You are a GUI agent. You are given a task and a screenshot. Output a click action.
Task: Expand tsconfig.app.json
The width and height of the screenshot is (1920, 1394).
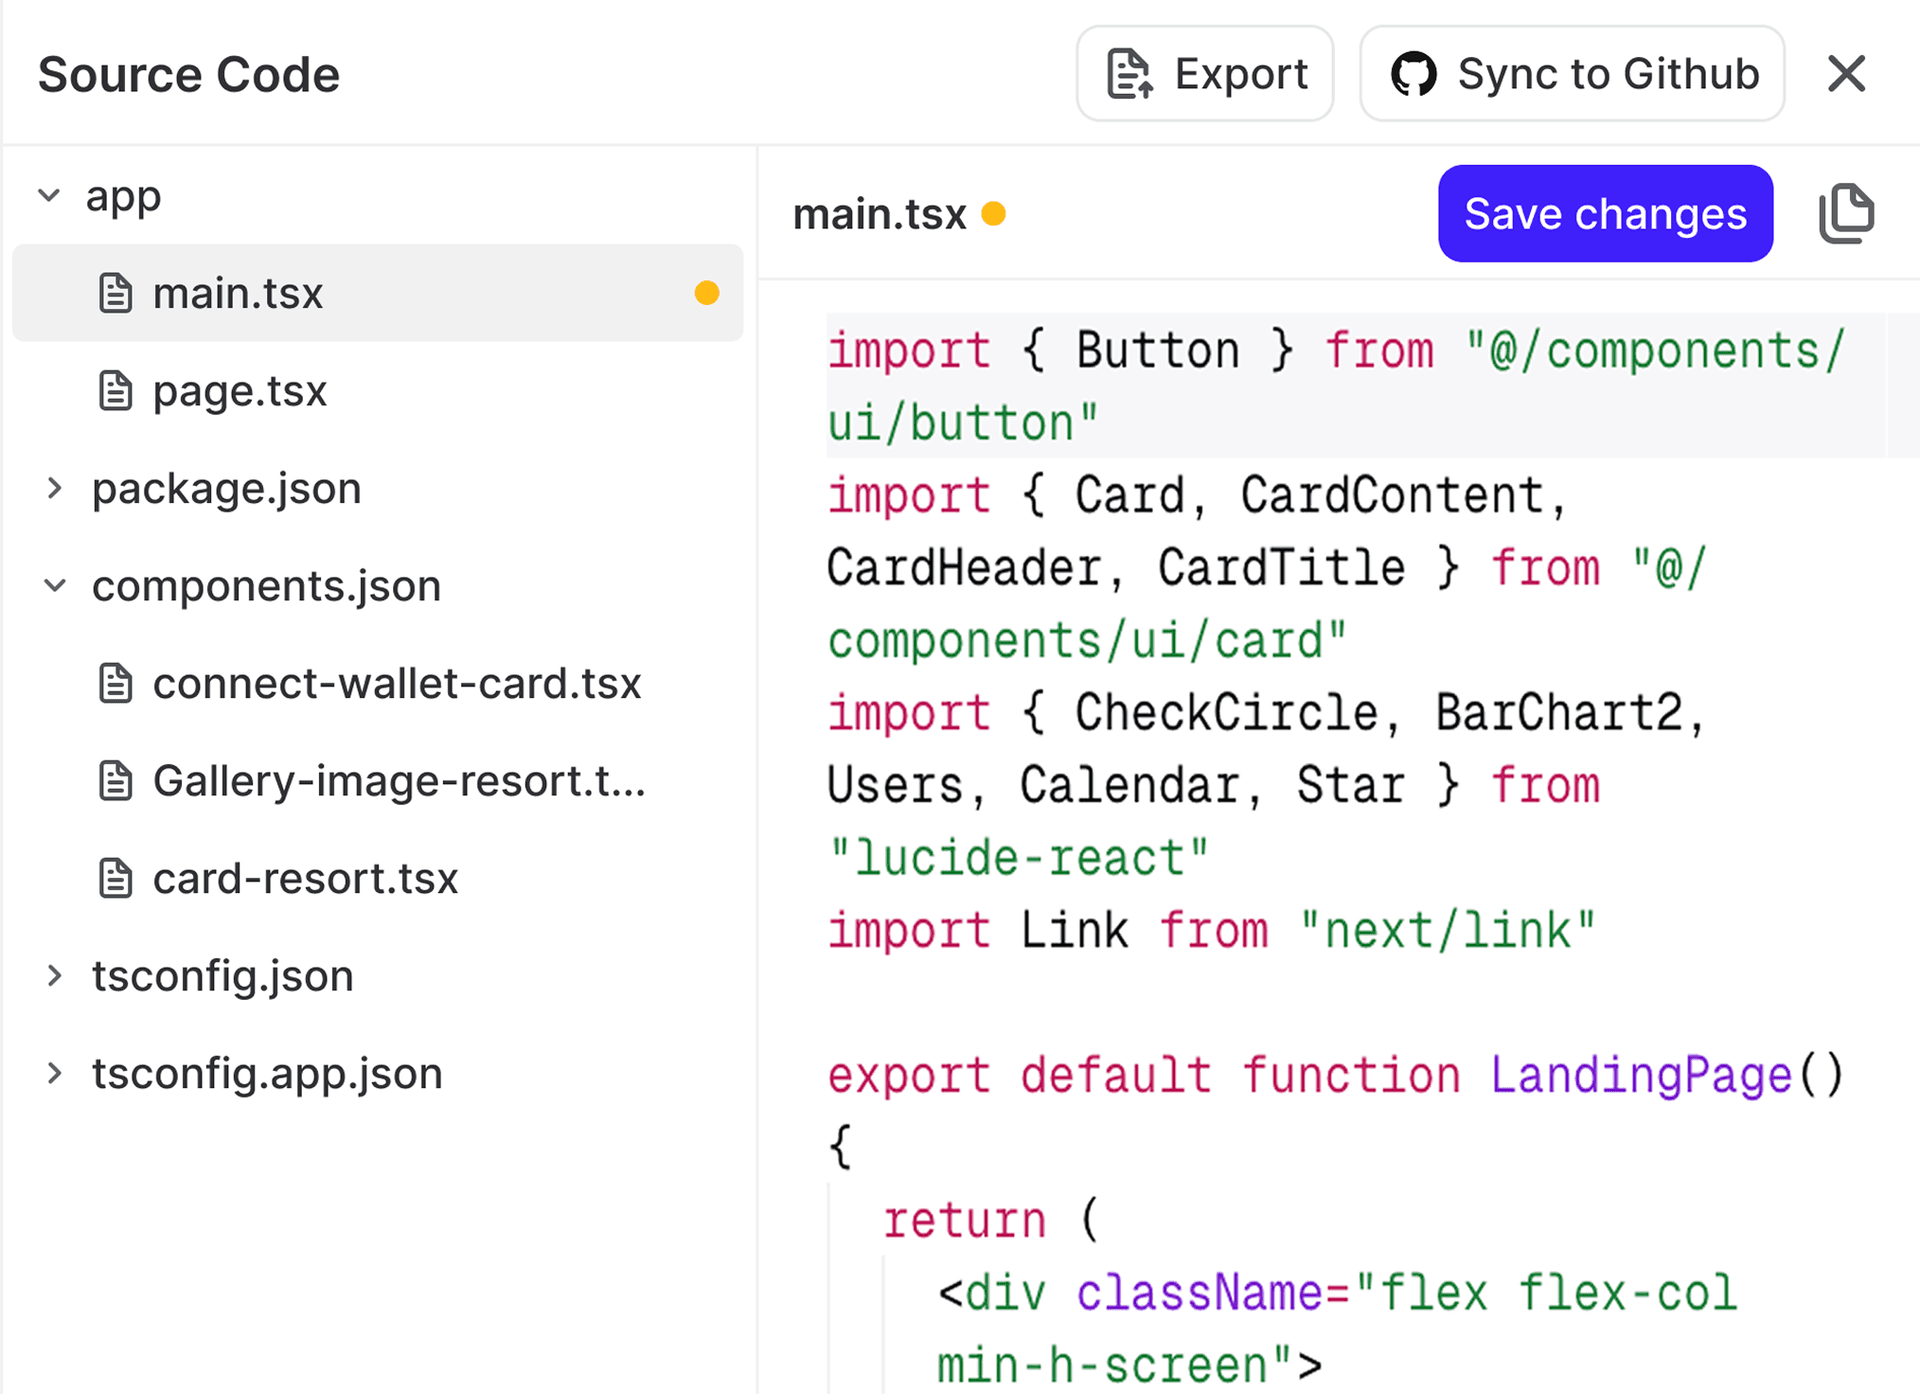tap(55, 1073)
